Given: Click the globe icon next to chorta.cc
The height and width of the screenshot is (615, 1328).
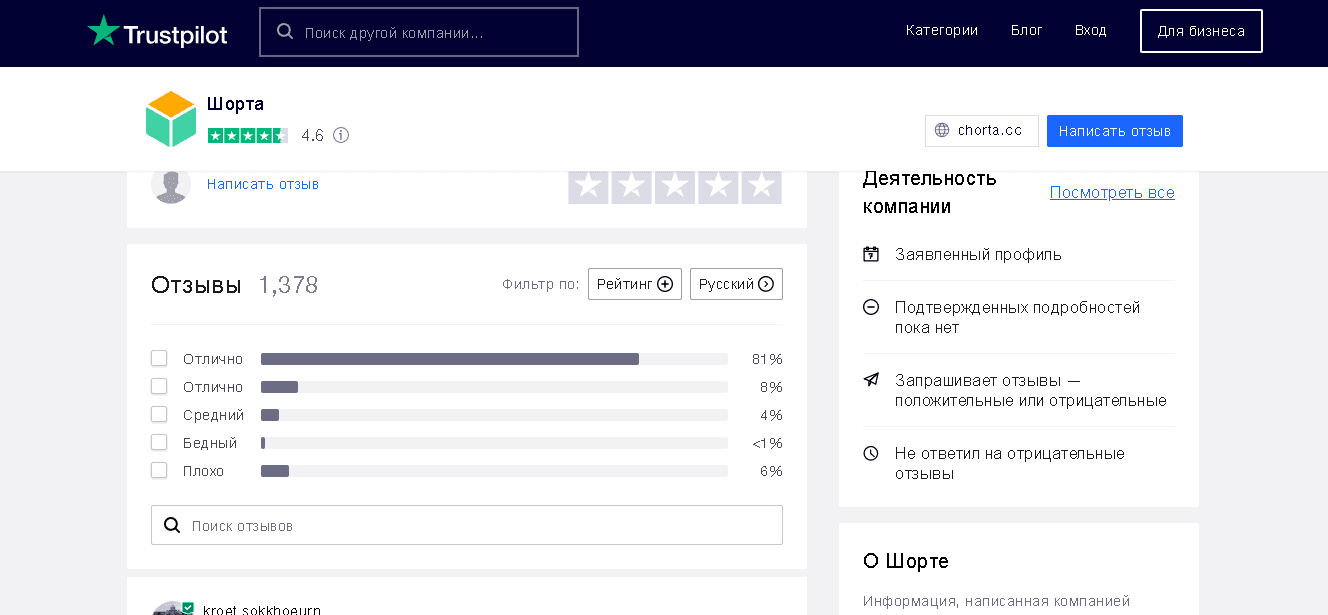Looking at the screenshot, I should (942, 131).
